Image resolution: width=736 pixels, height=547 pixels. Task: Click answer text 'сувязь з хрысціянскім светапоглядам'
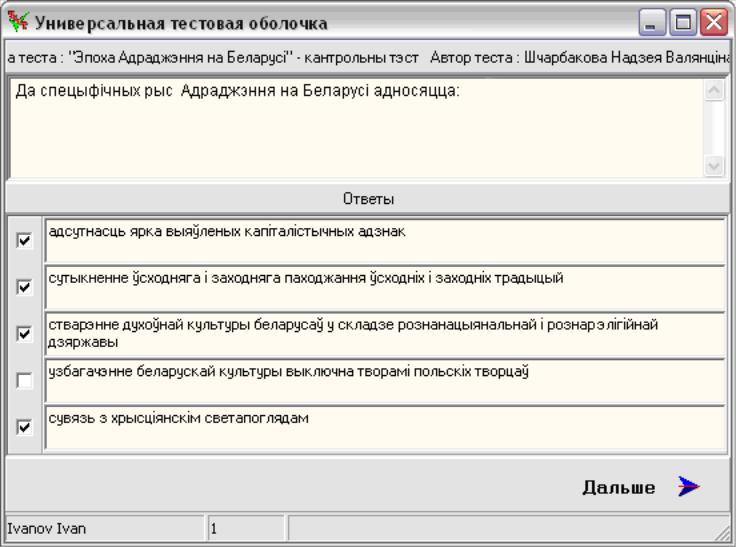(179, 418)
